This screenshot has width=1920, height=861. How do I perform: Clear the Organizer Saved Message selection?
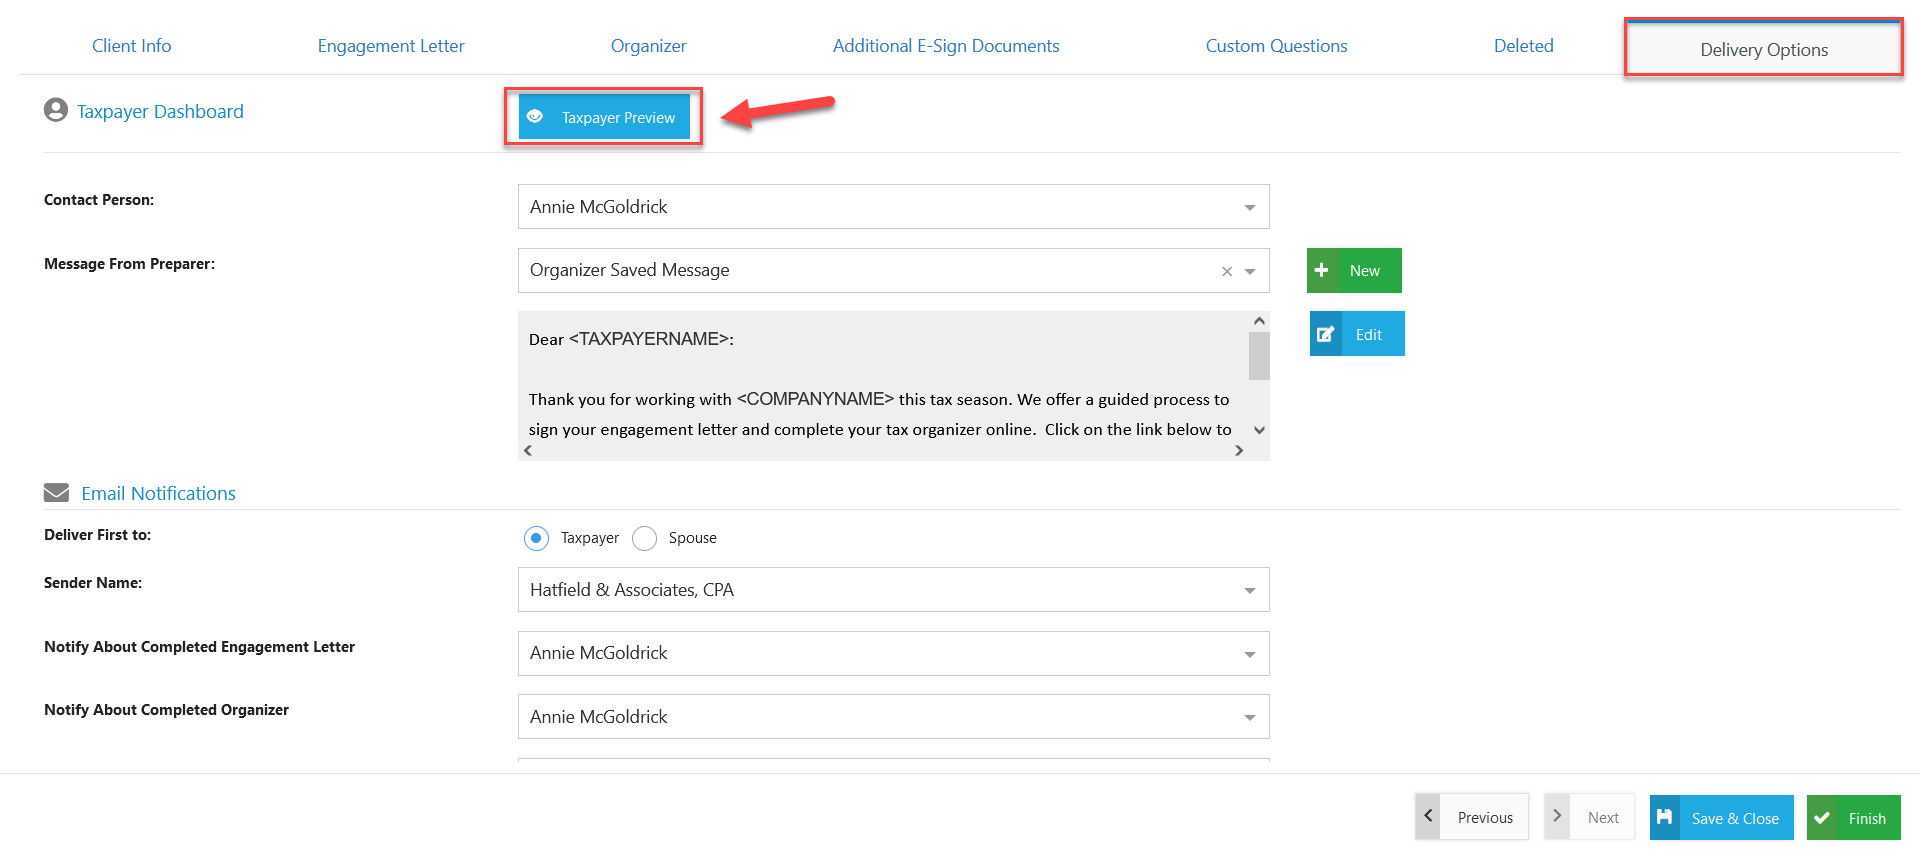click(x=1227, y=271)
